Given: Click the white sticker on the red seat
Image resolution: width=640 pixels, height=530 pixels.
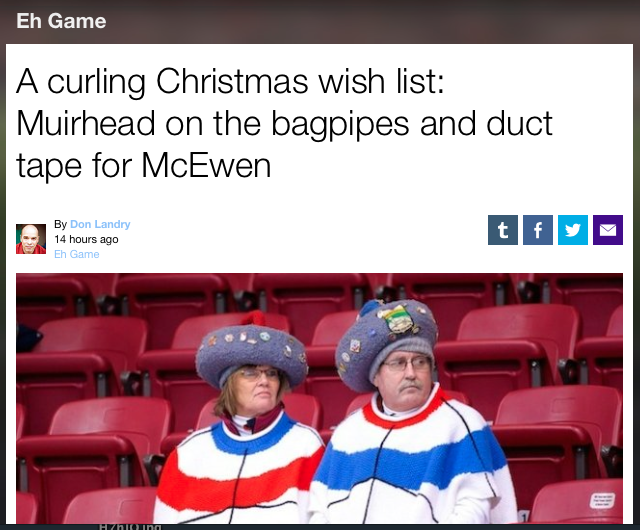Looking at the screenshot, I should [602, 500].
